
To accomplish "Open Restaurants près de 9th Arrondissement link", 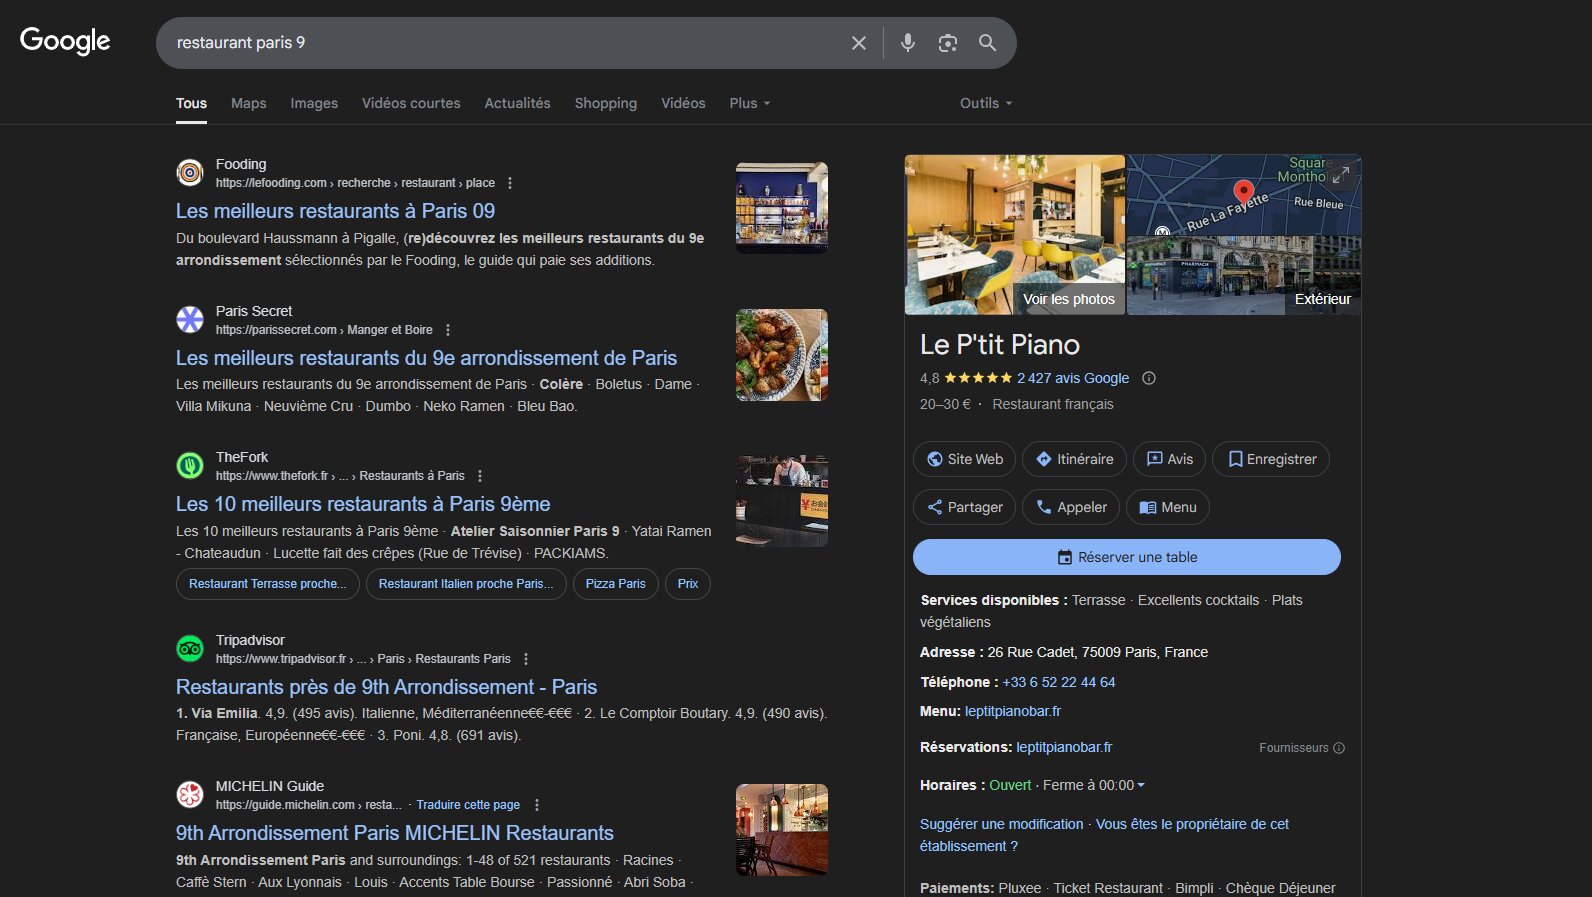I will pos(386,687).
